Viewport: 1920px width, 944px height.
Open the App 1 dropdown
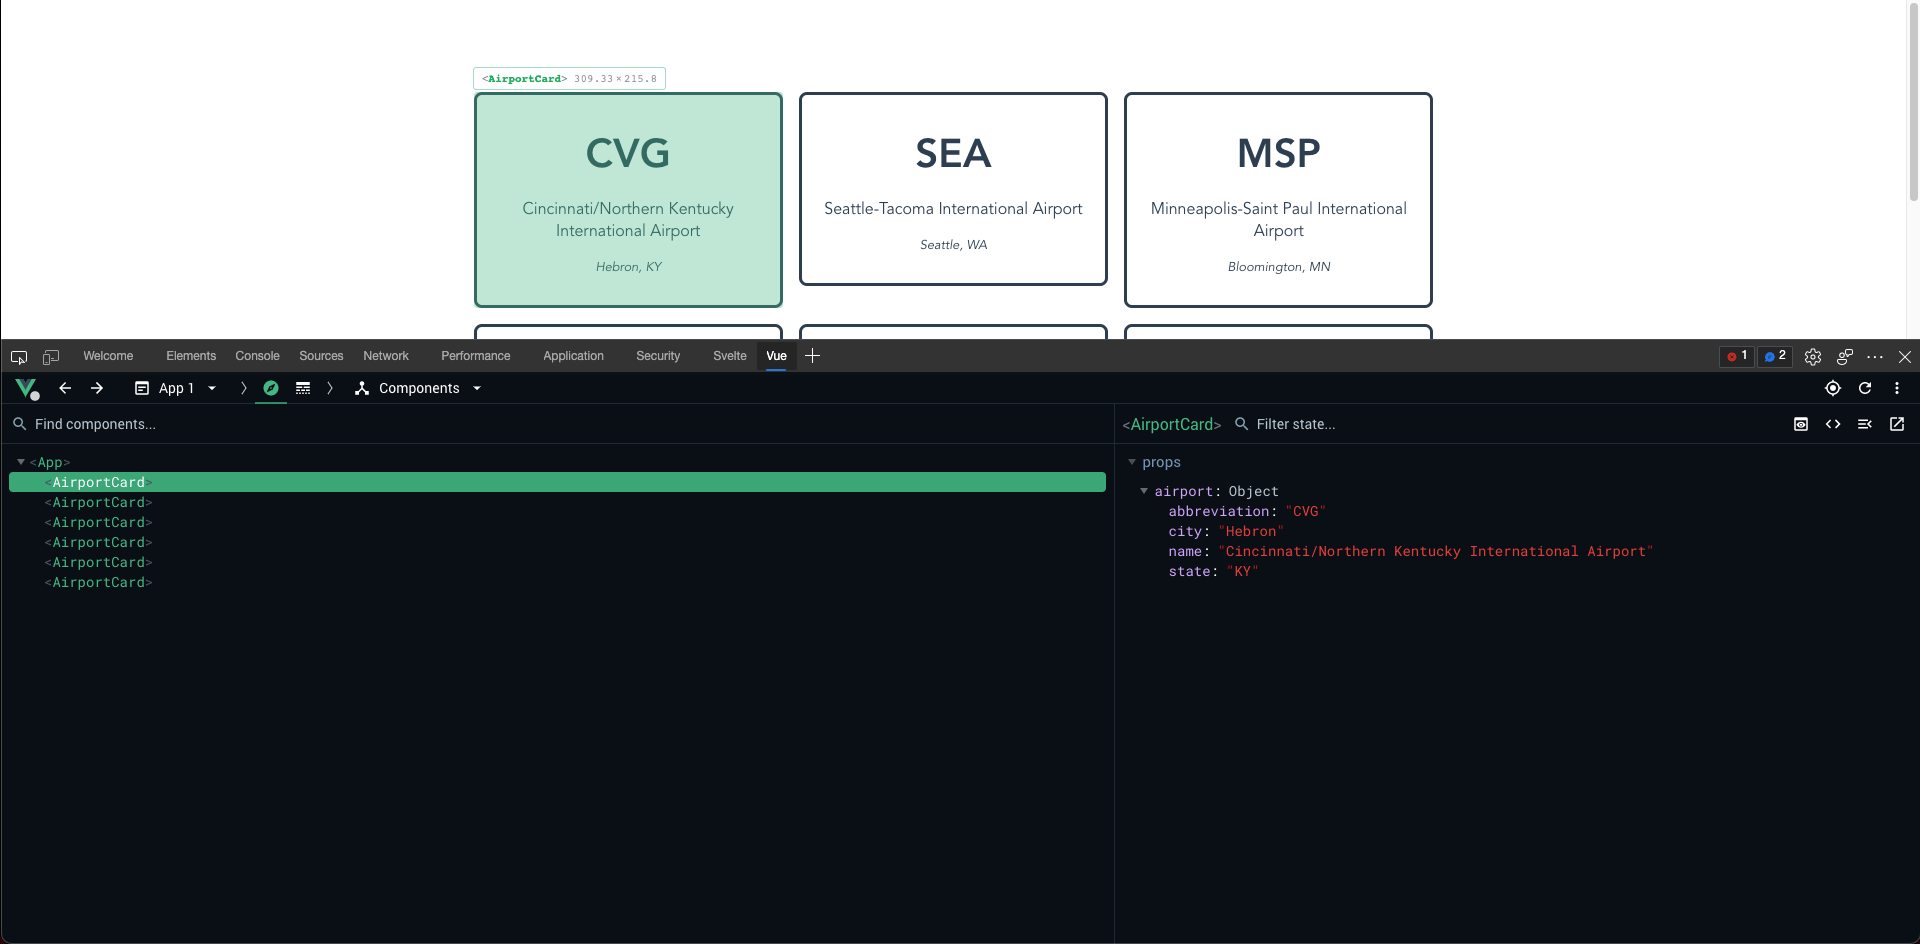pos(176,388)
